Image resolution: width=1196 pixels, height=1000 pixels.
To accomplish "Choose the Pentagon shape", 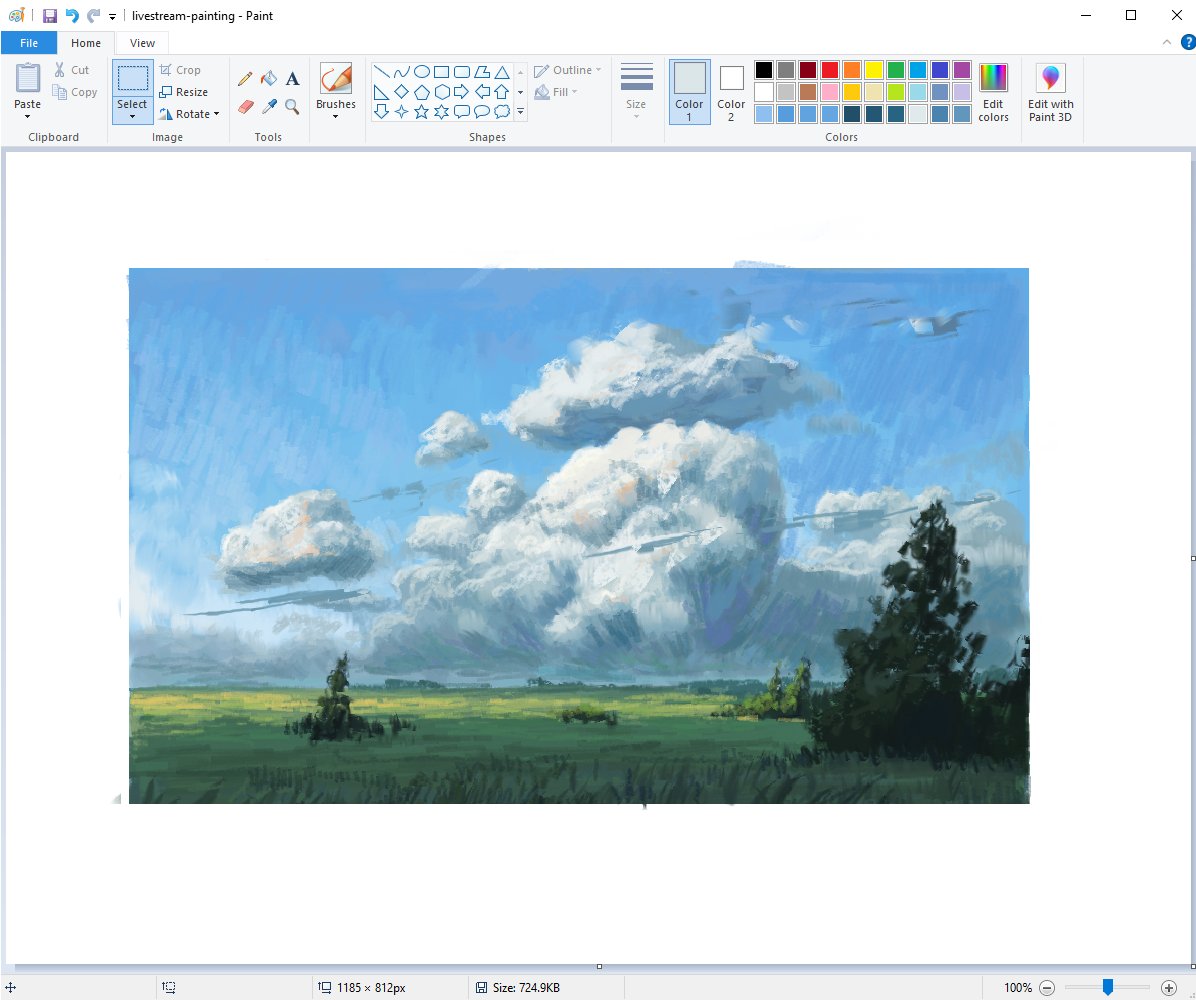I will tap(421, 92).
